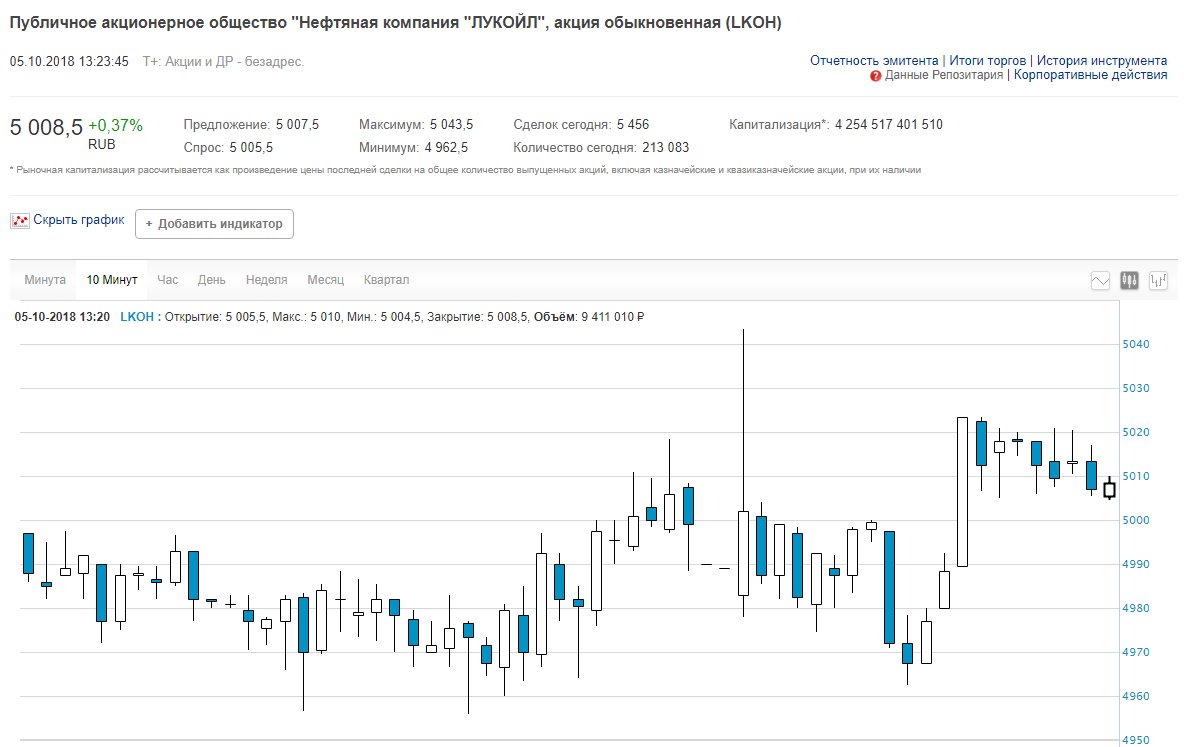Click the 5010 price axis label

point(1136,477)
